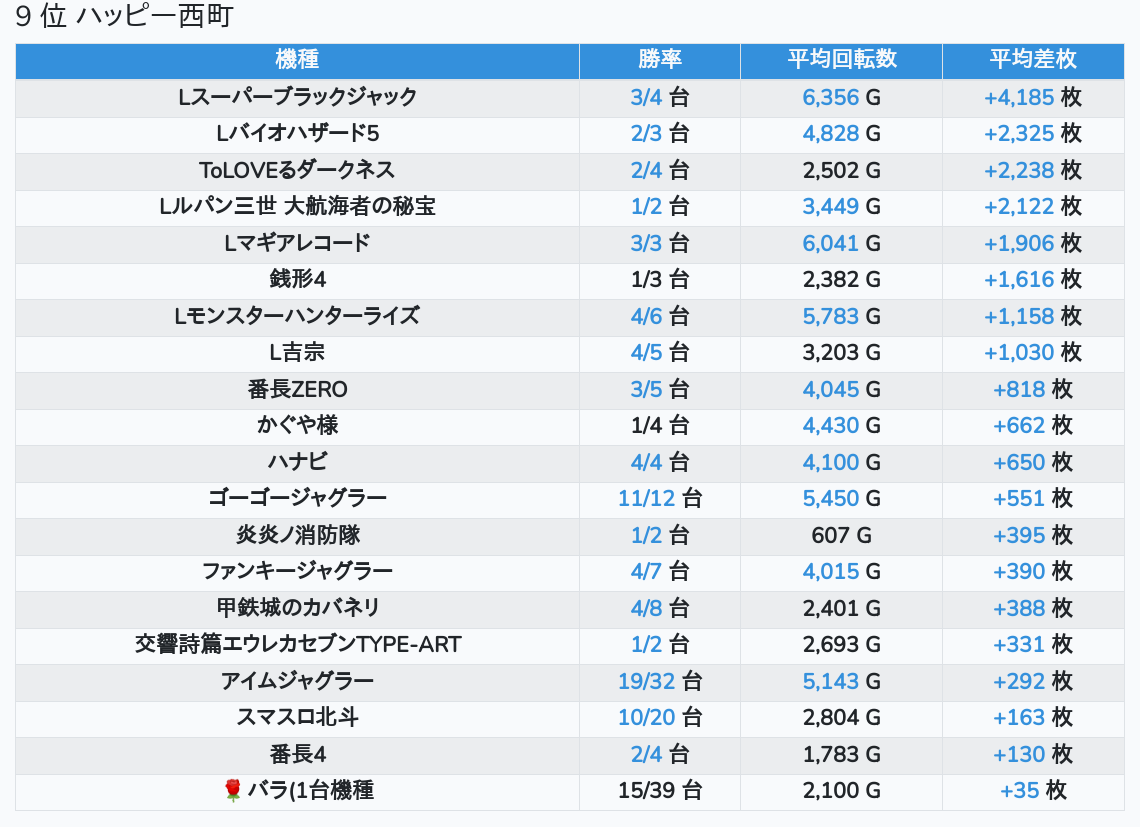Select the かぐや様 machine name
The height and width of the screenshot is (827, 1140).
tap(297, 426)
